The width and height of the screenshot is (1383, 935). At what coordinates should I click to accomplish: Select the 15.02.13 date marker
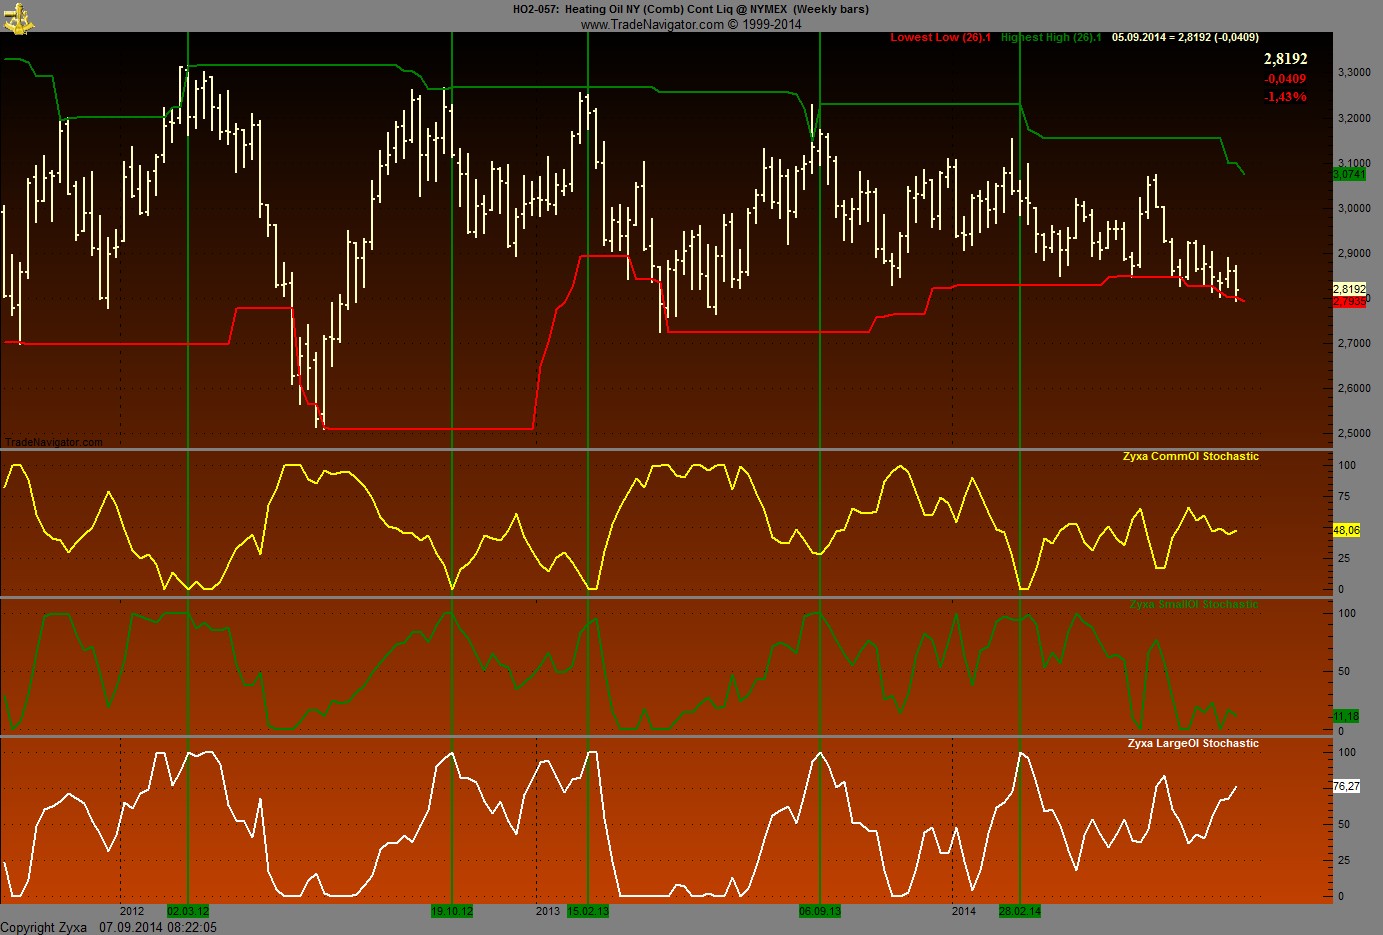pos(588,911)
